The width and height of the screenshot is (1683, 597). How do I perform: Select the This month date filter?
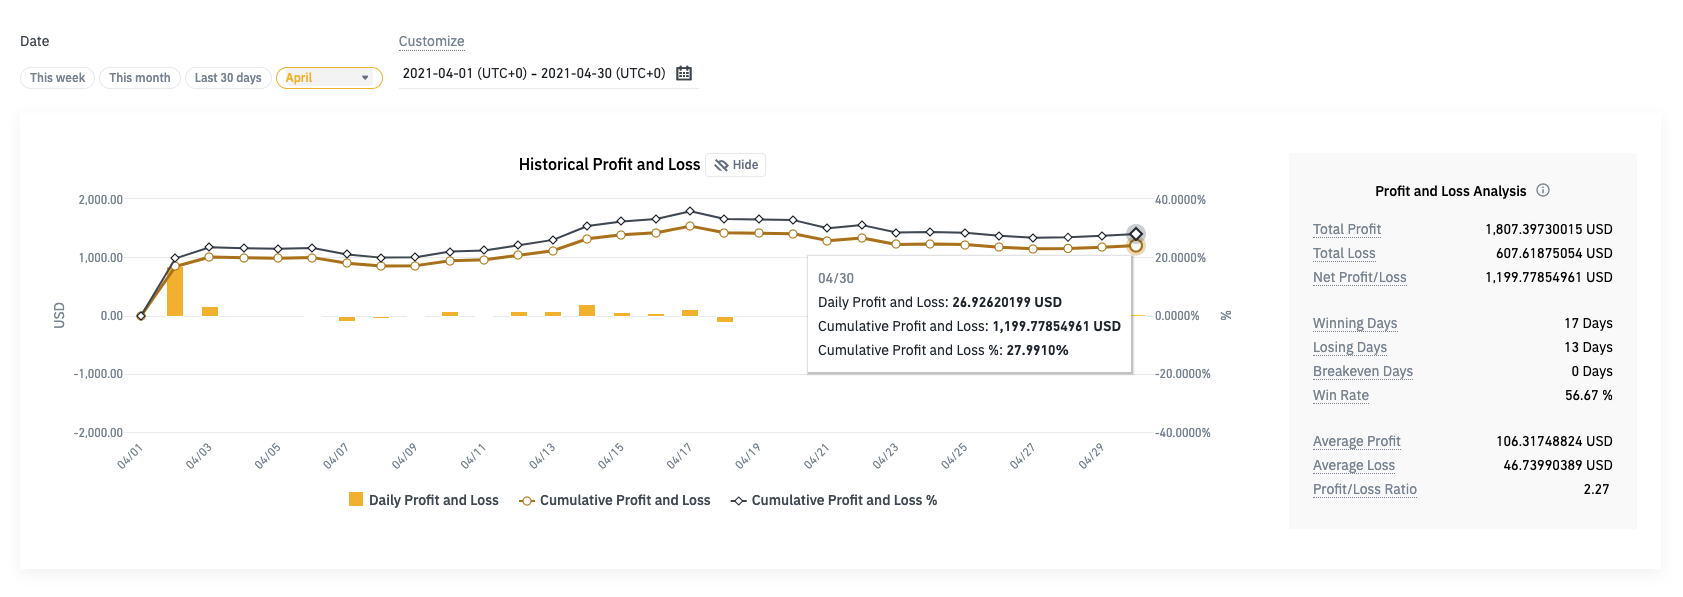tap(140, 78)
